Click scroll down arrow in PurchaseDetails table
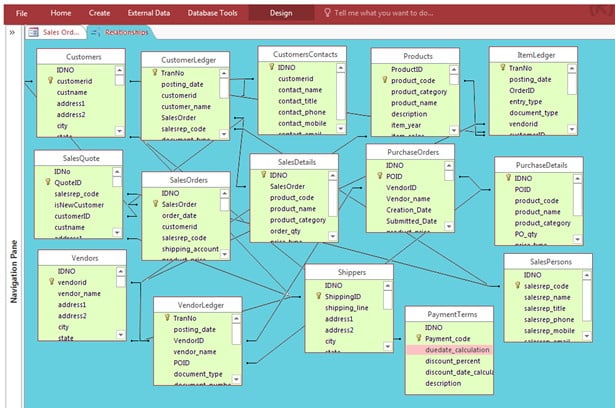615x408 pixels. click(577, 239)
